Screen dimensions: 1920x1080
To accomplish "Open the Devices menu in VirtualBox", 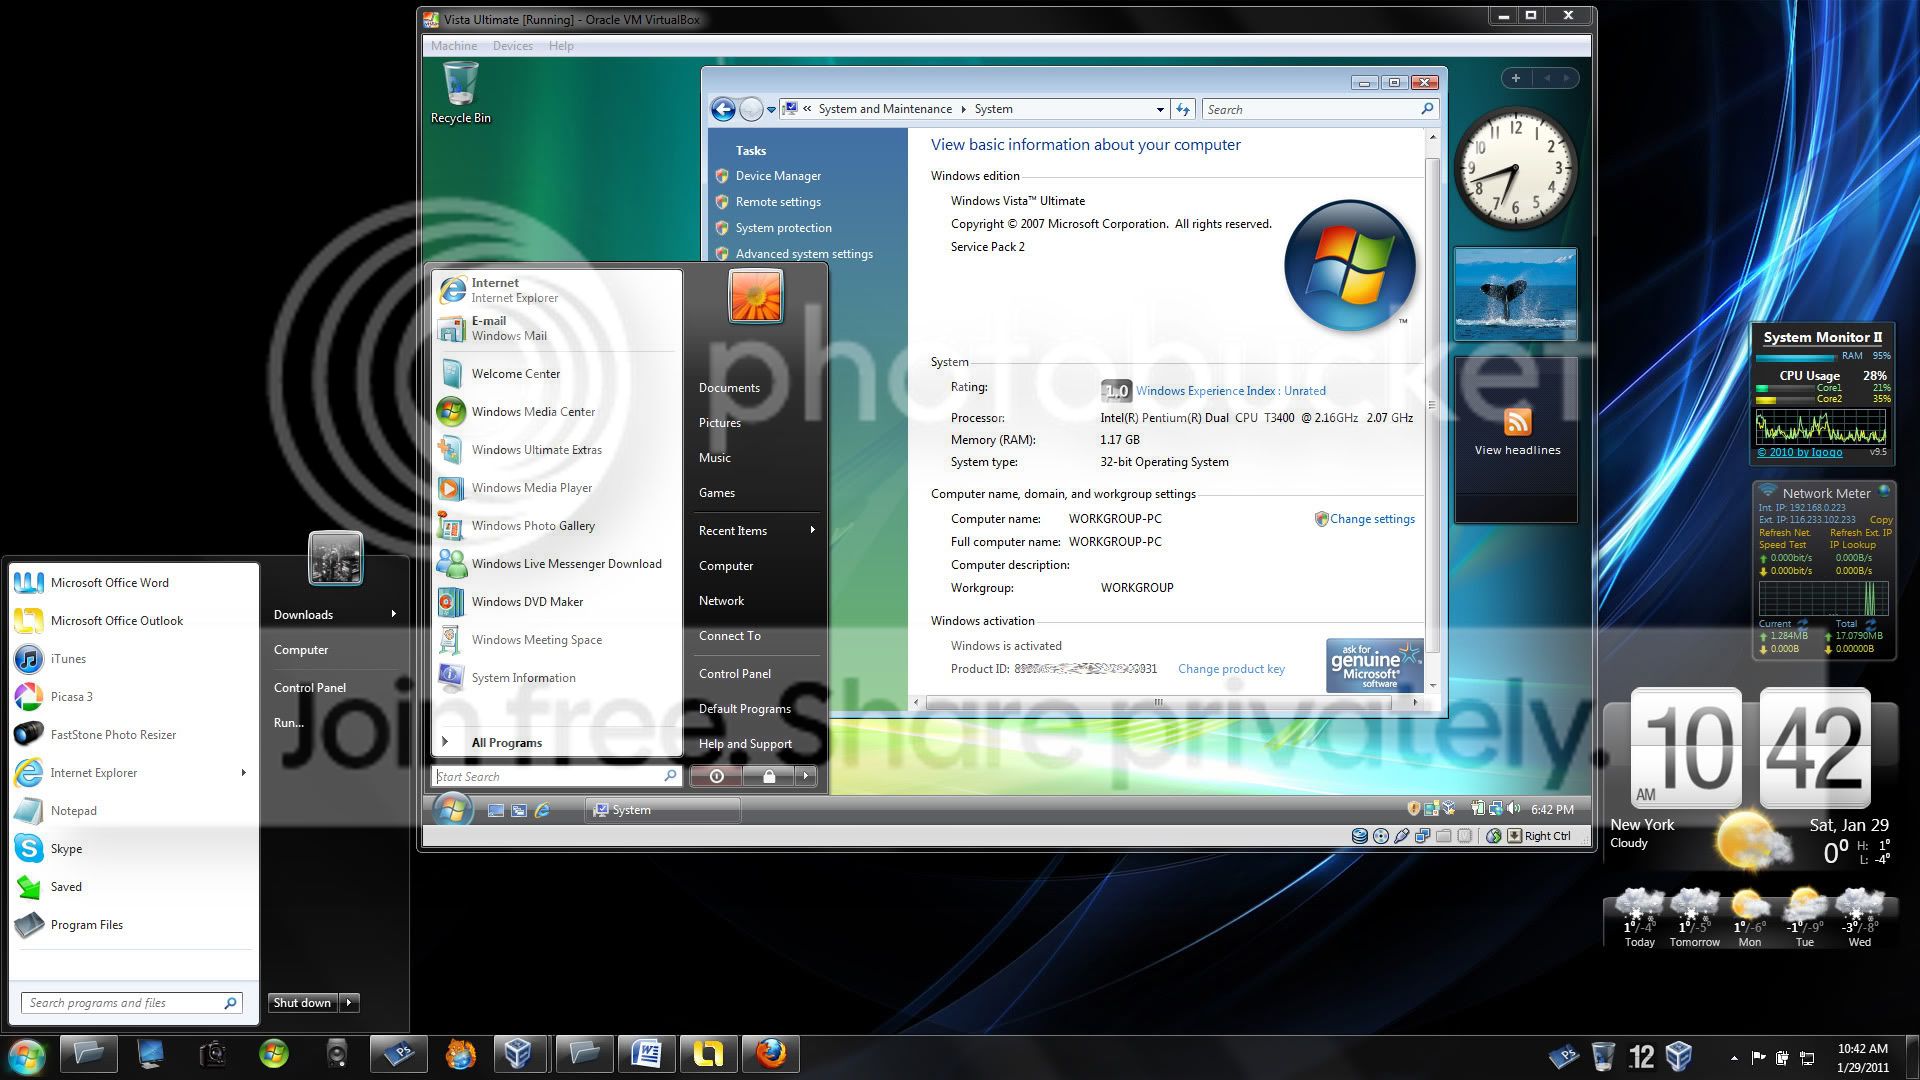I will (x=512, y=46).
